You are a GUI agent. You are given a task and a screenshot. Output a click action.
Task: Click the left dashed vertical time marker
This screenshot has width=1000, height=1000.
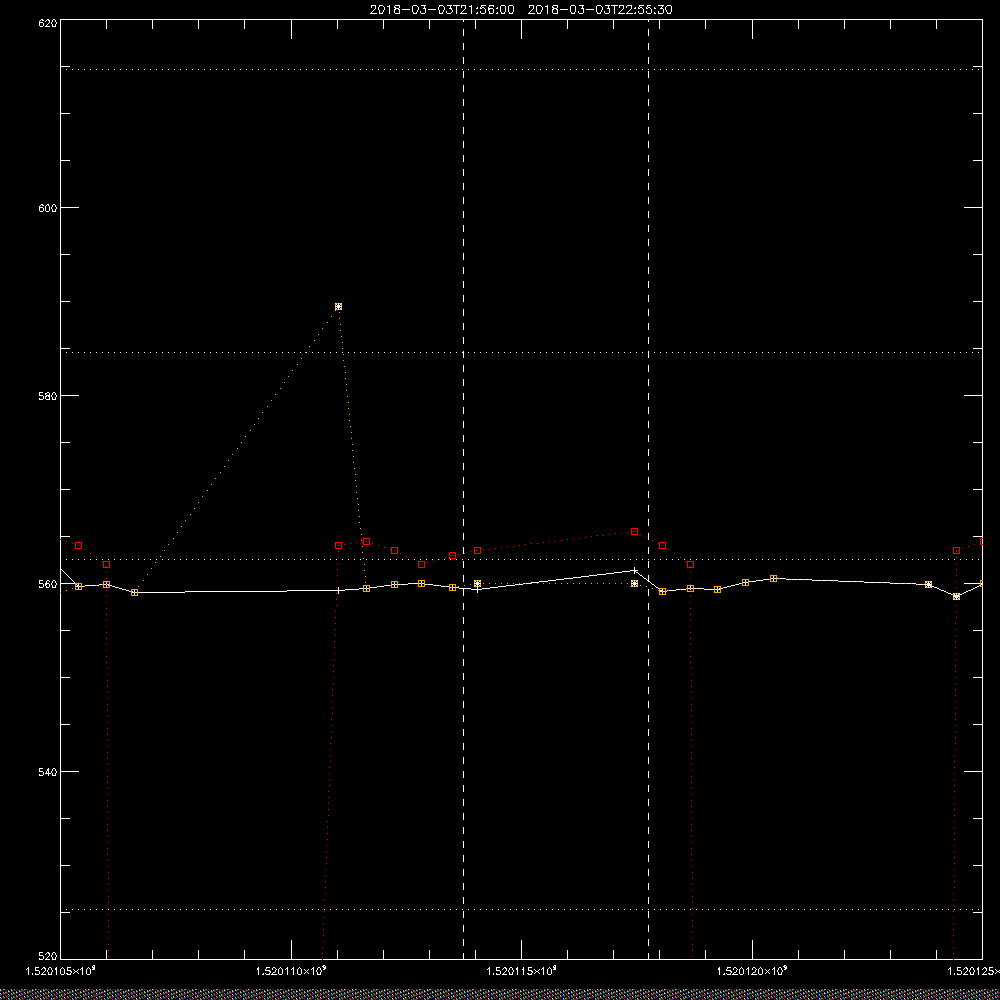pos(464,489)
